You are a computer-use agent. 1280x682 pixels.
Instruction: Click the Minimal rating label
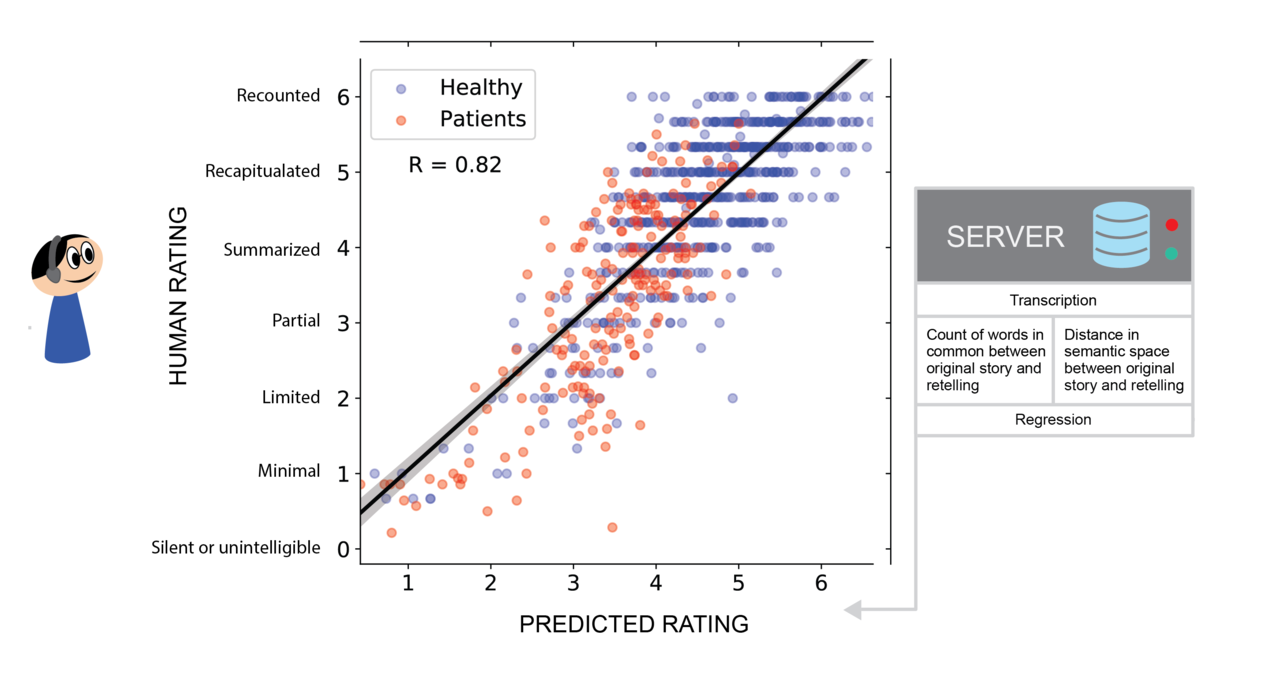click(289, 471)
